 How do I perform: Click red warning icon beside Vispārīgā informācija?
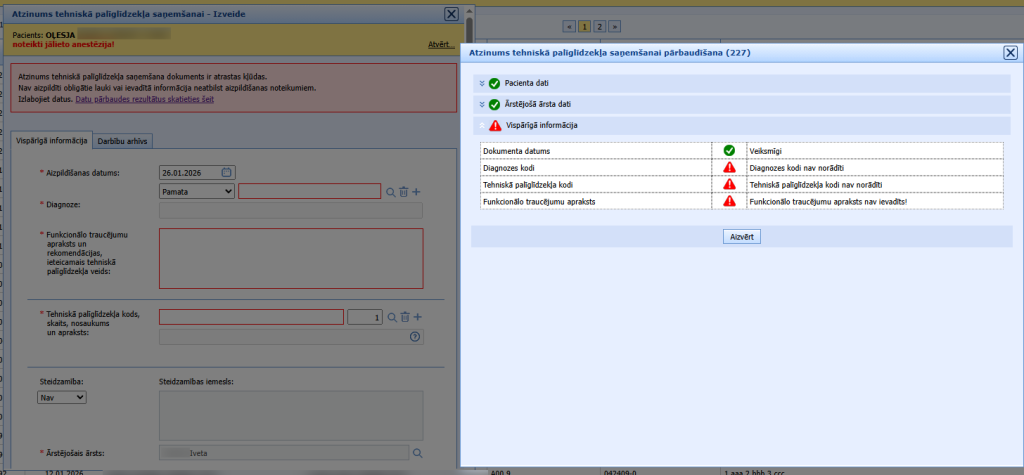coord(495,125)
